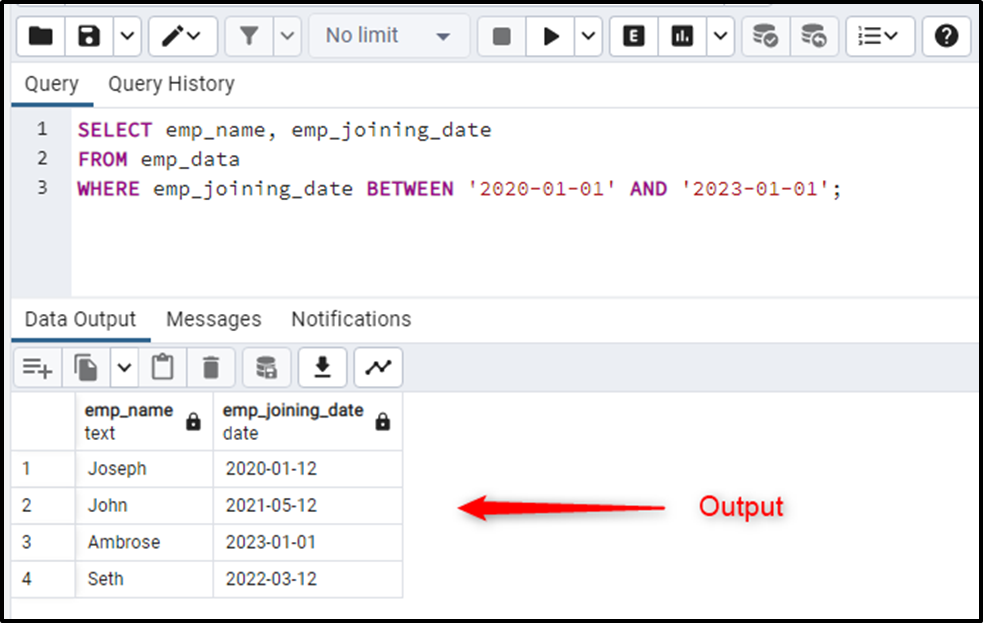Save the current query
The height and width of the screenshot is (623, 983).
pos(86,35)
